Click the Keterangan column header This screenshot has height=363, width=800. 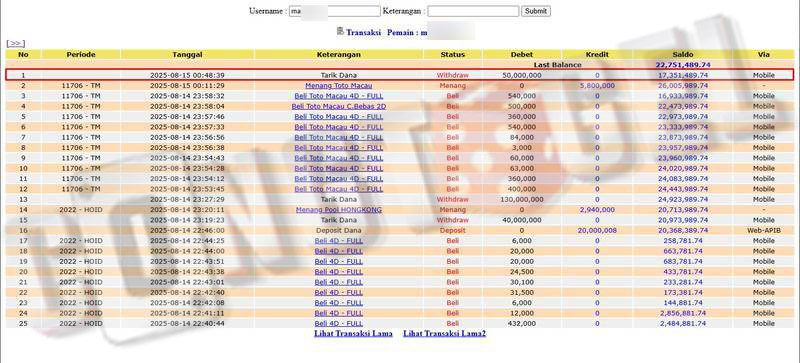point(339,55)
